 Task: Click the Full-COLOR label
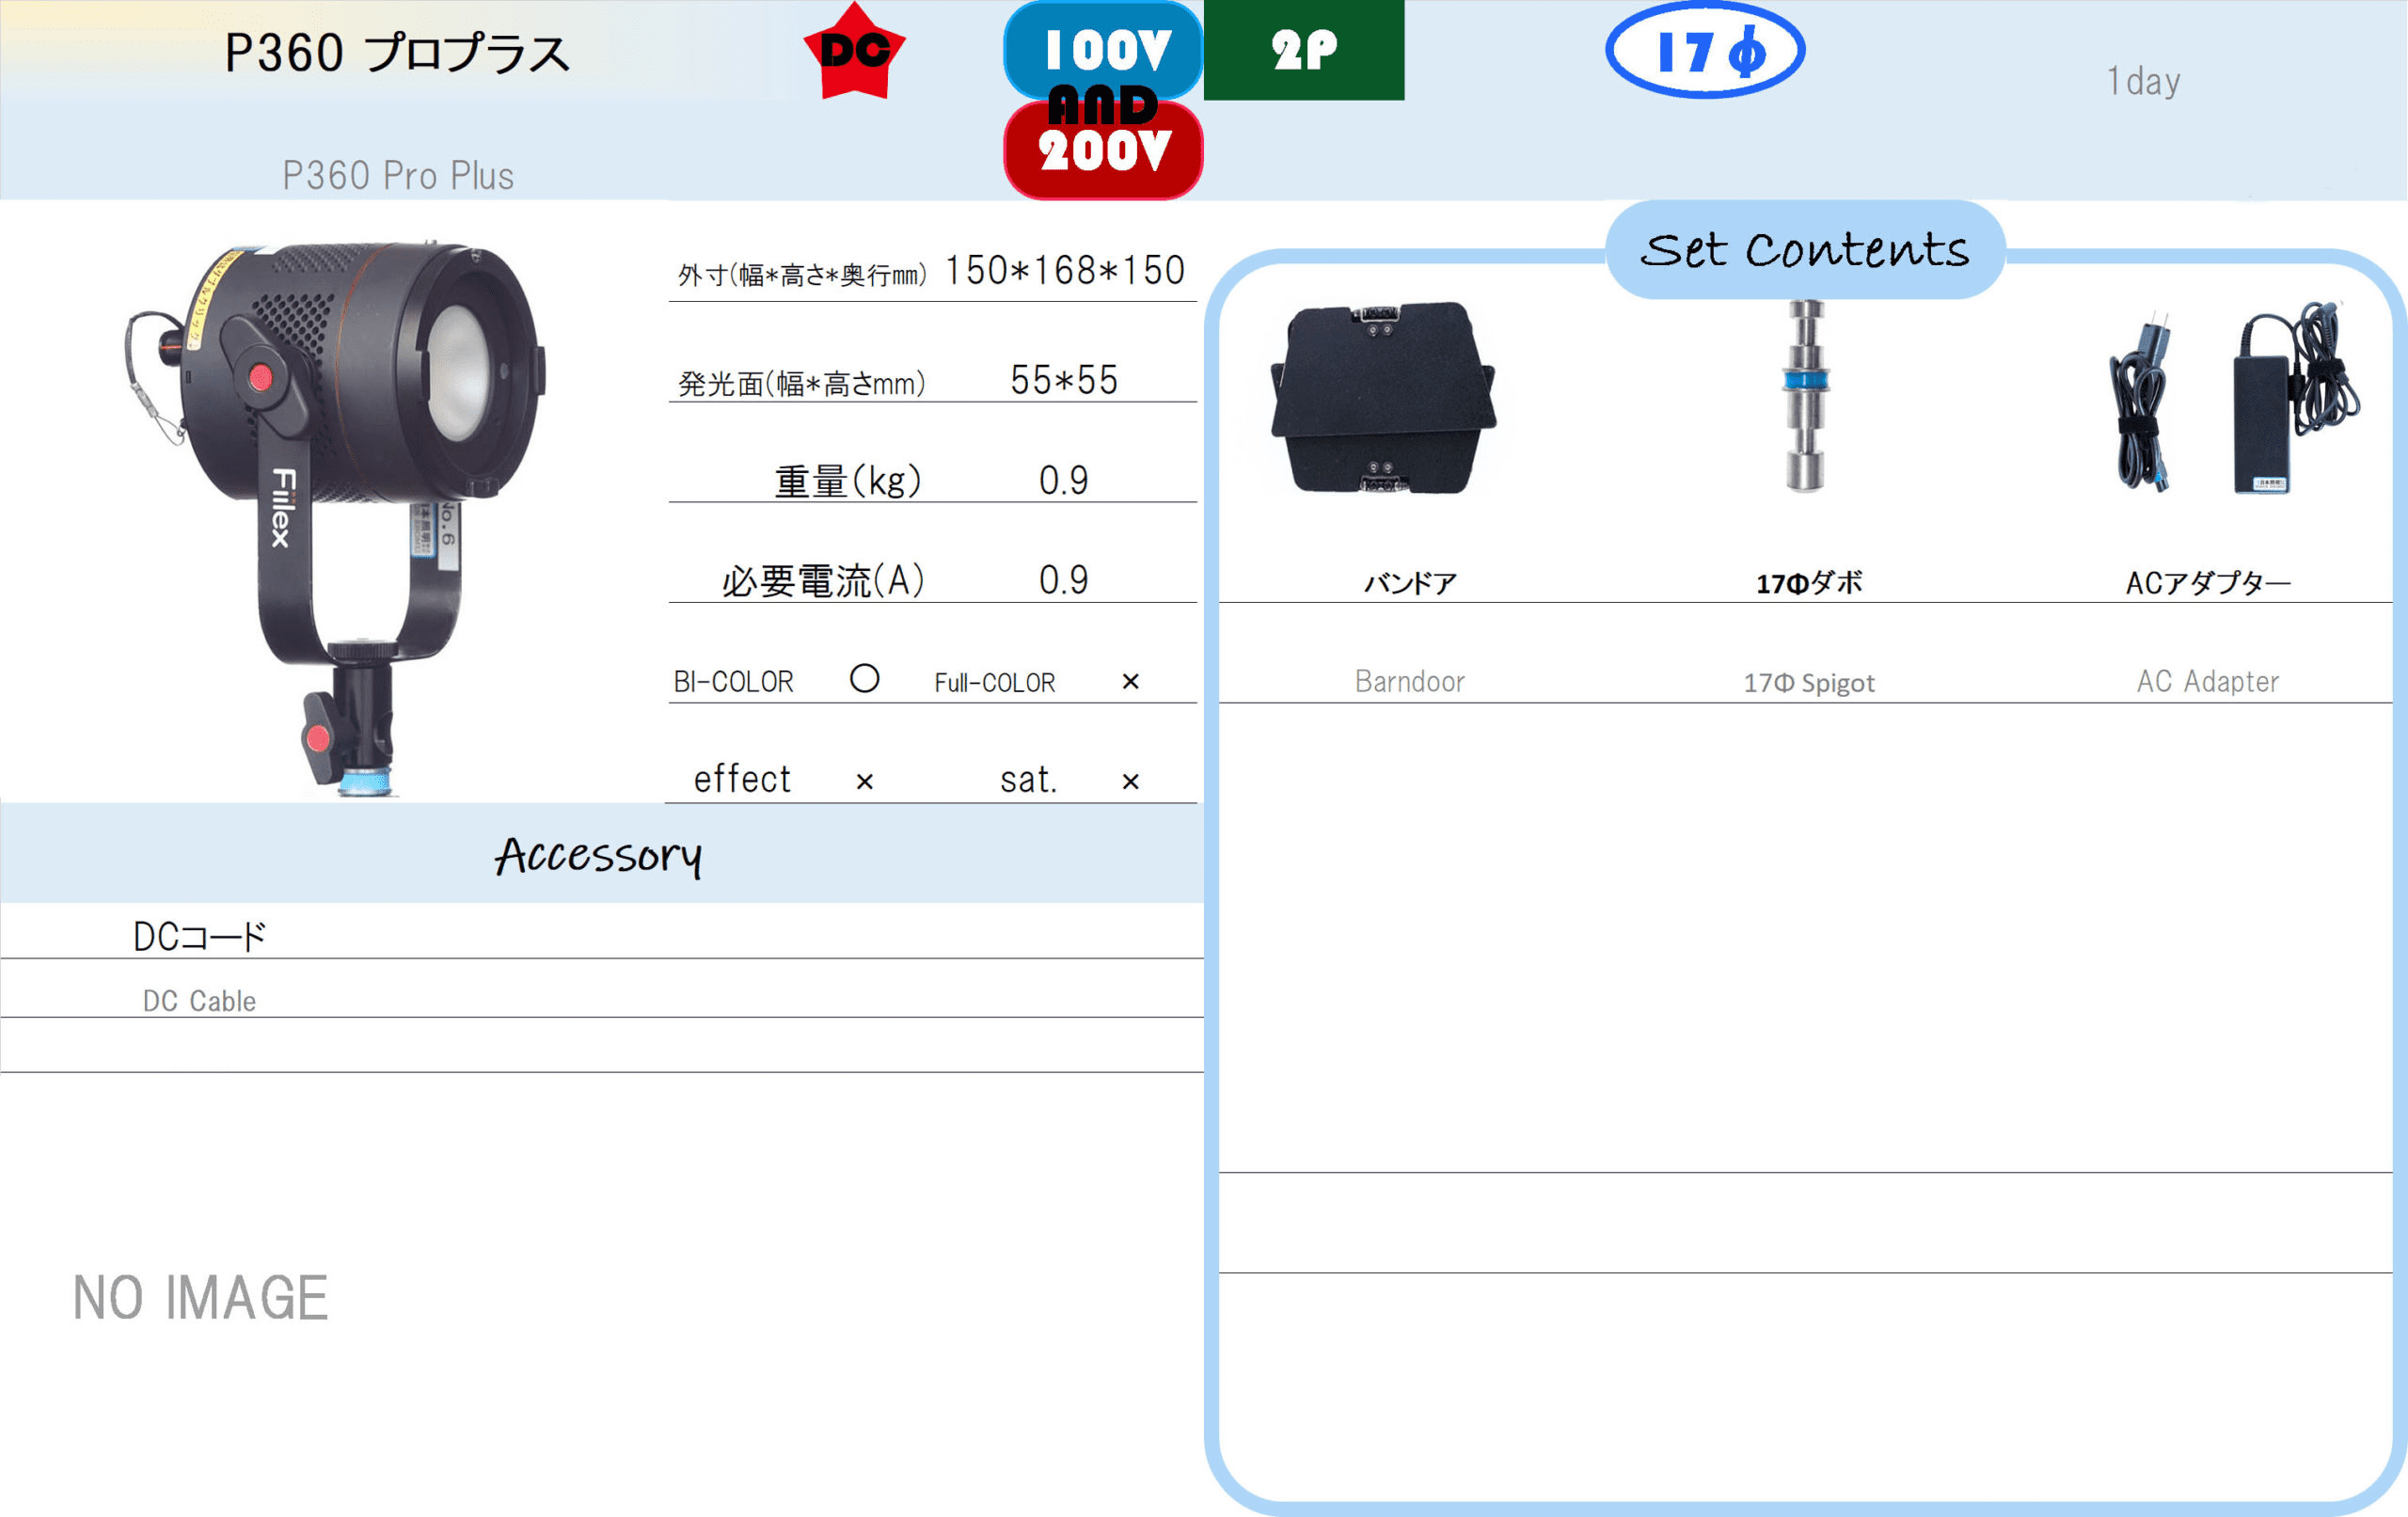[995, 683]
